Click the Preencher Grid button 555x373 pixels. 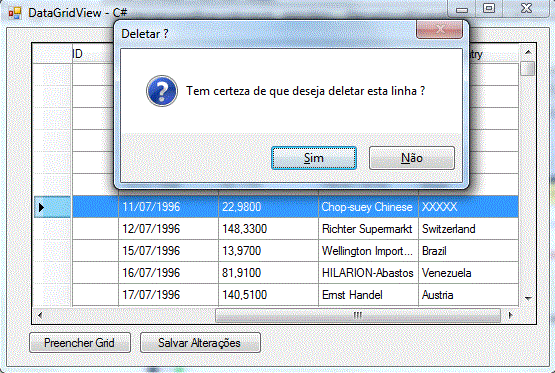(80, 343)
